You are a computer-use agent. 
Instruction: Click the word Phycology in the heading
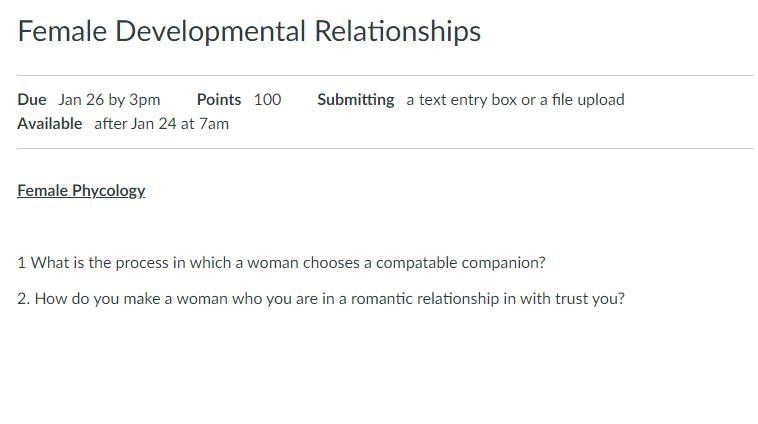109,191
